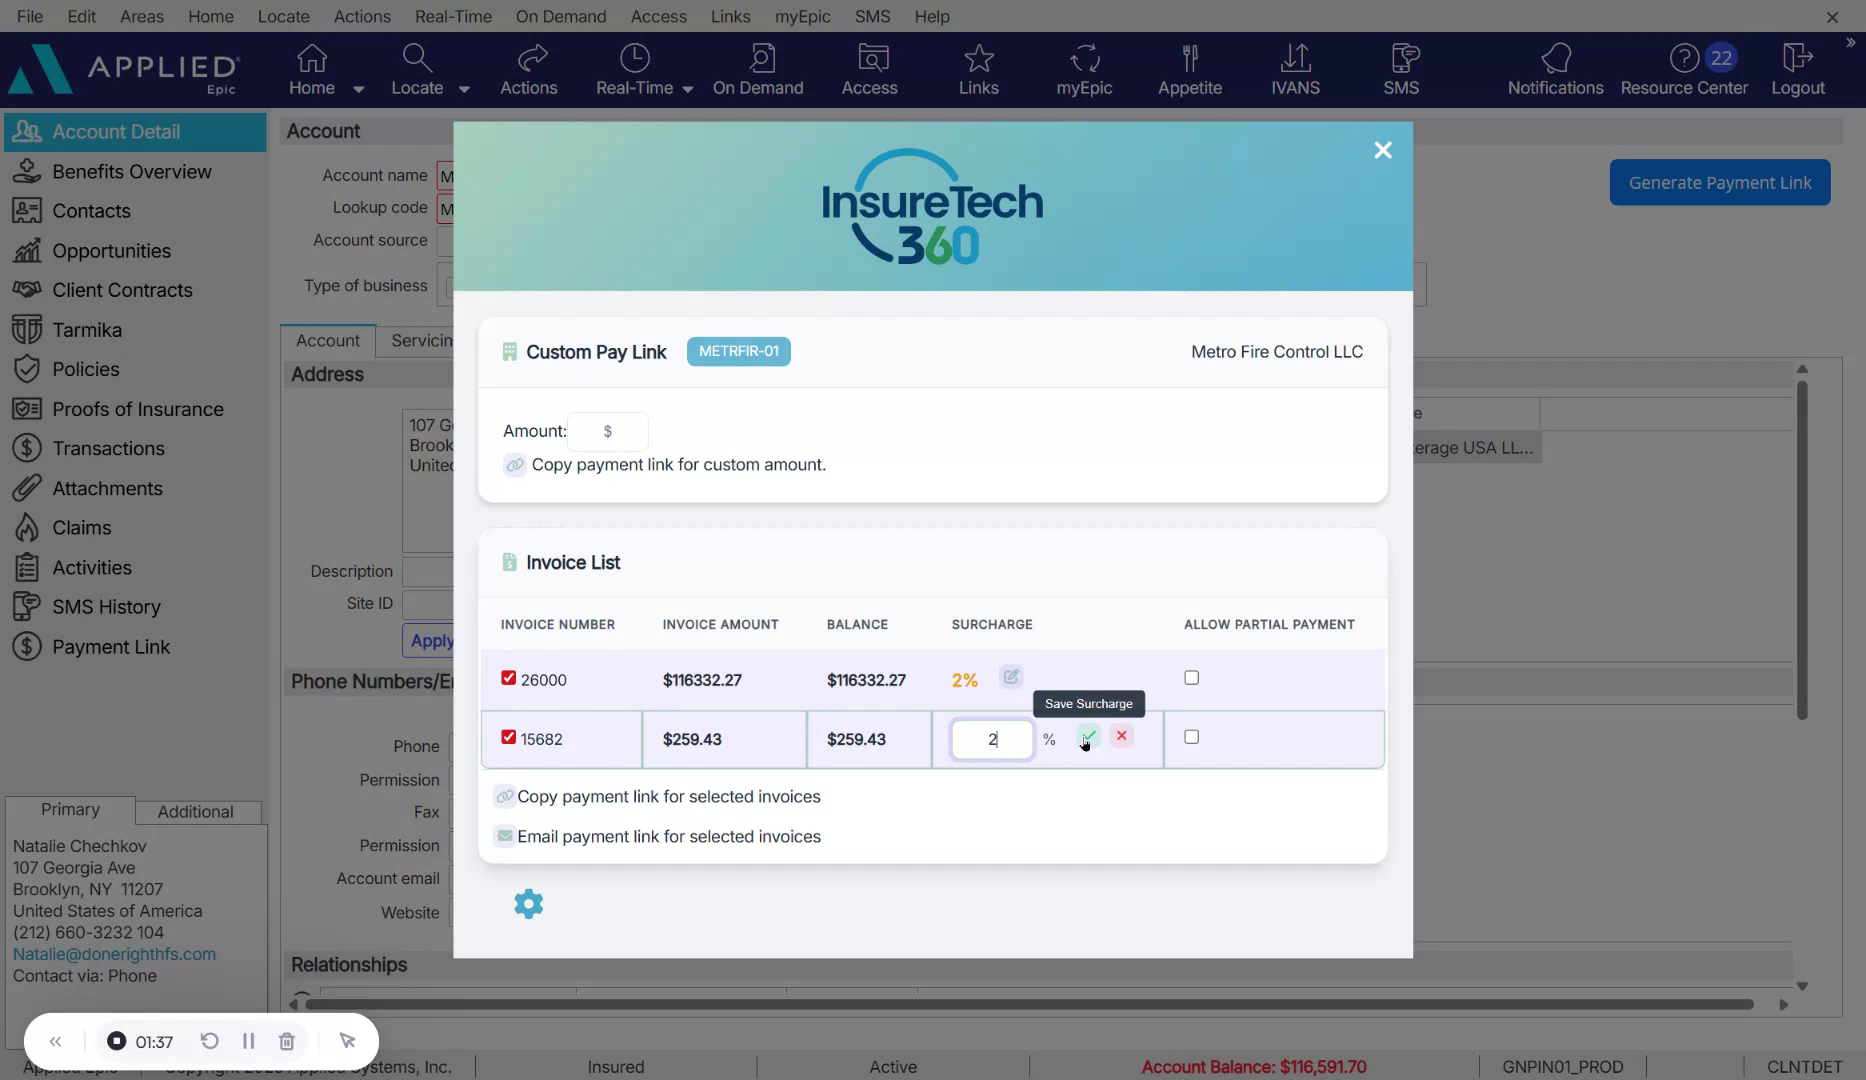Open Proofs of Insurance section

coord(137,408)
